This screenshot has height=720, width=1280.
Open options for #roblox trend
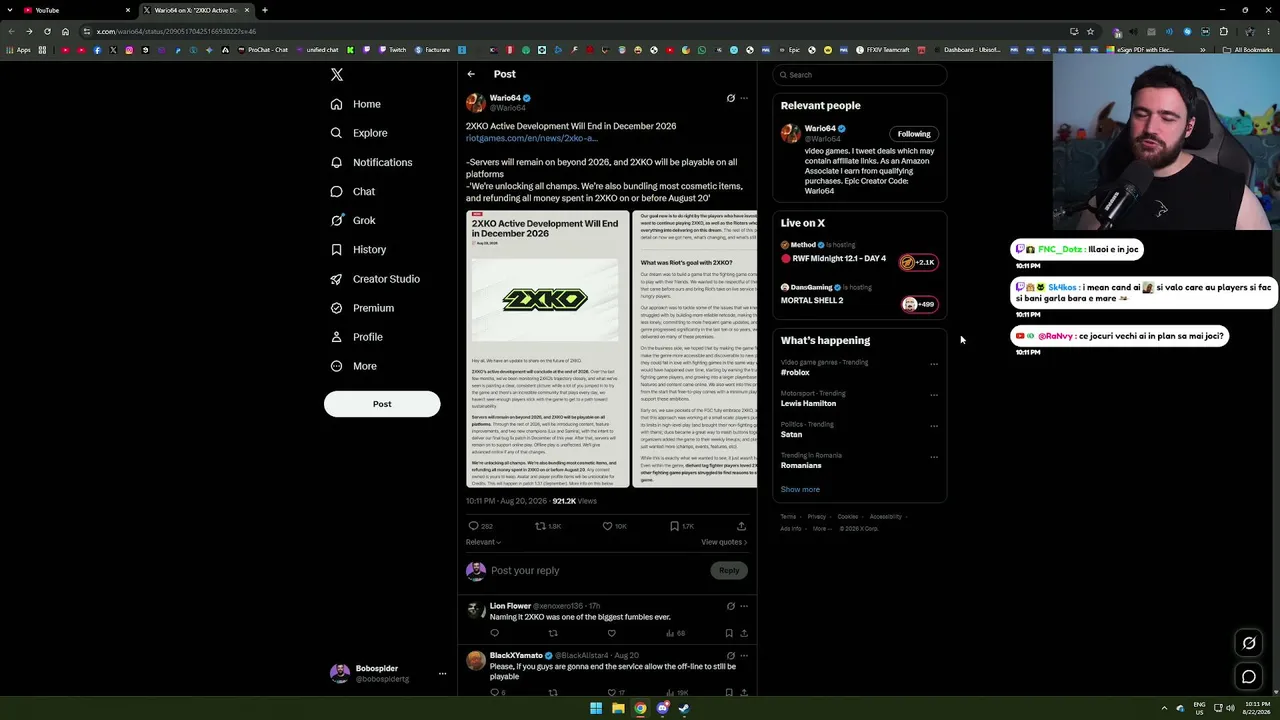934,364
